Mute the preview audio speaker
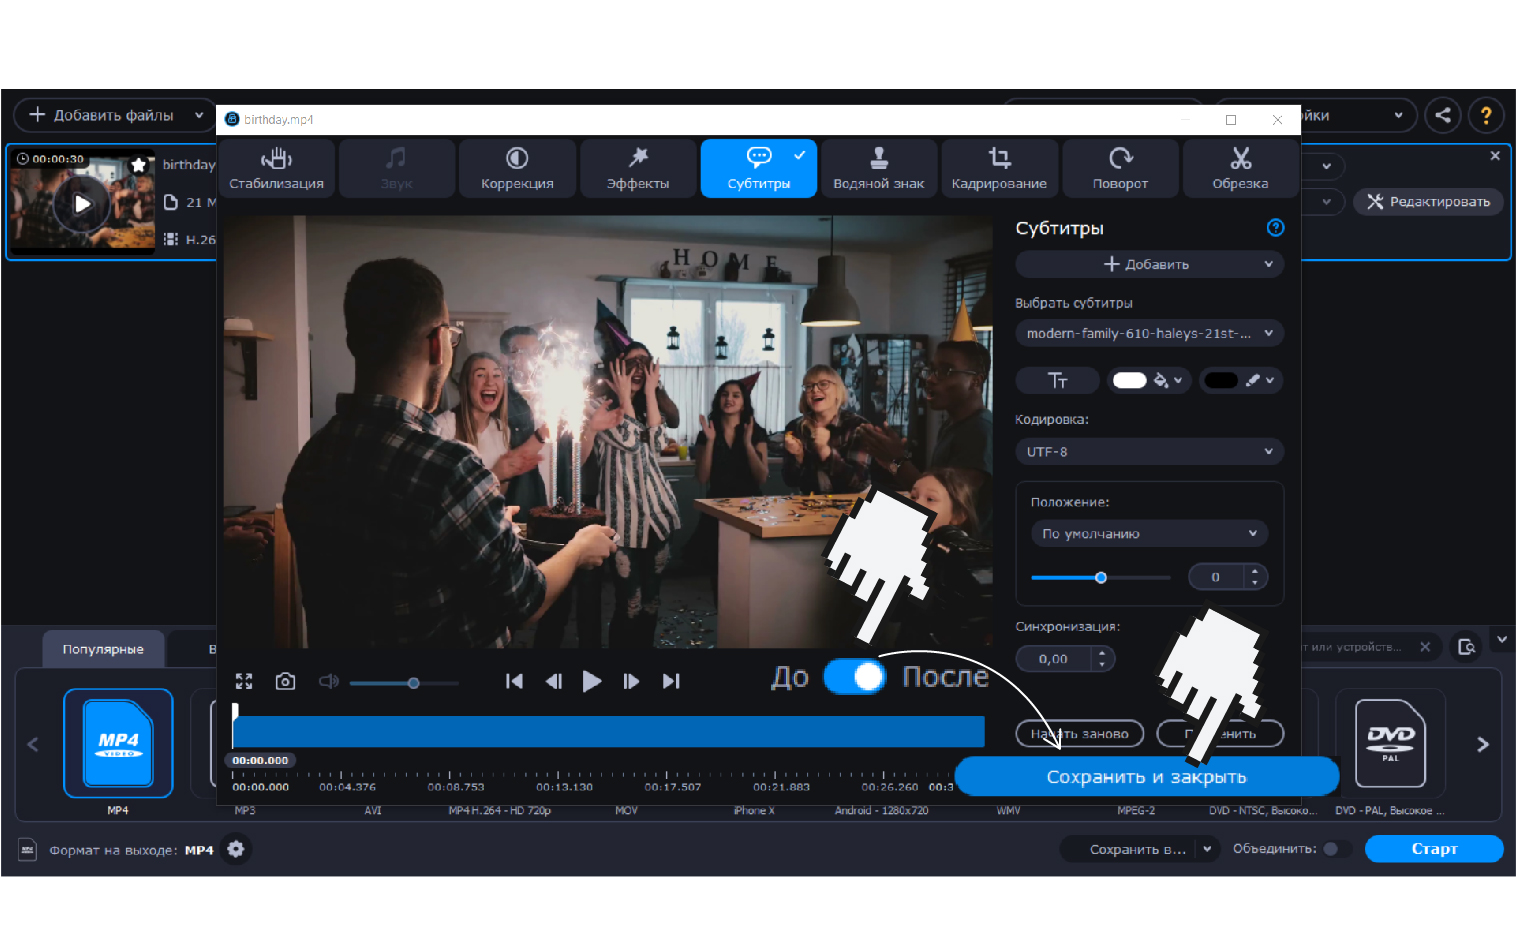 [328, 681]
